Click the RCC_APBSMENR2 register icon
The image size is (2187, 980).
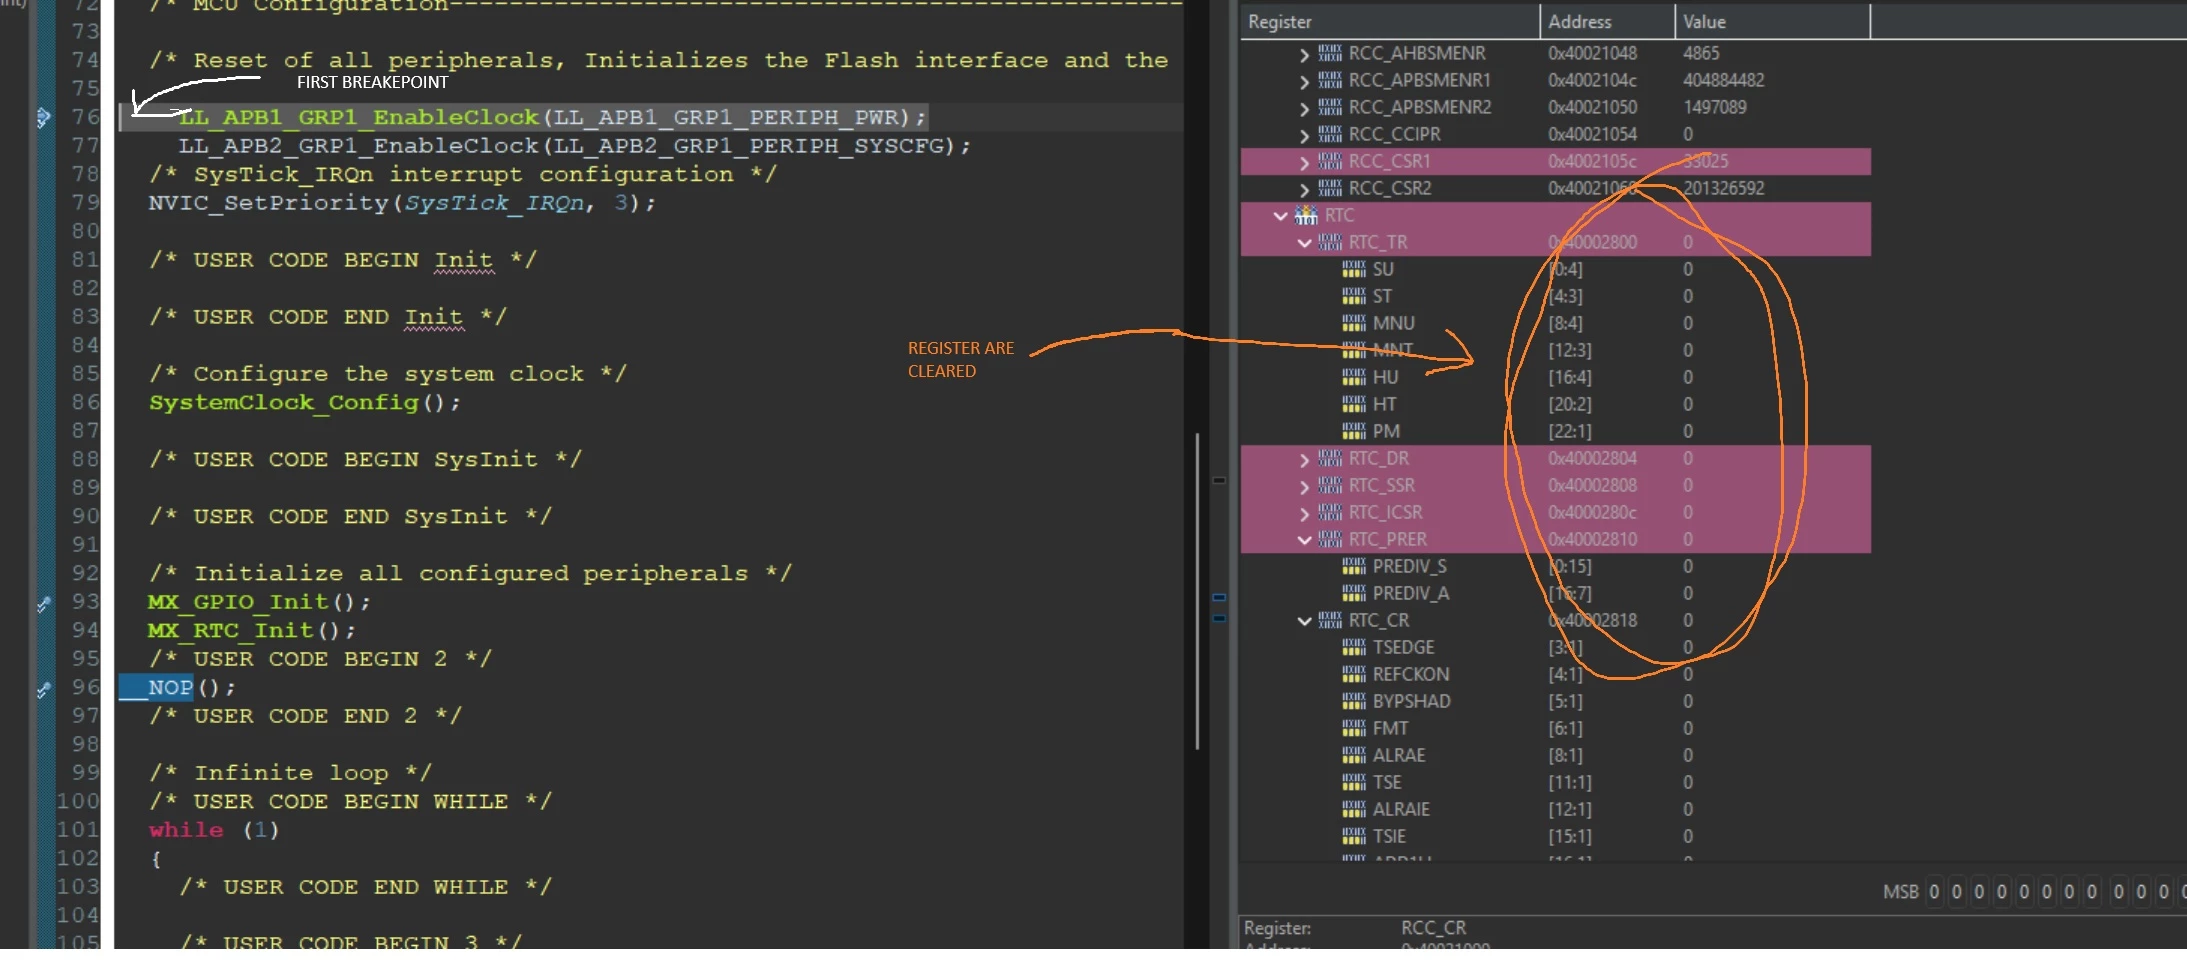tap(1330, 107)
